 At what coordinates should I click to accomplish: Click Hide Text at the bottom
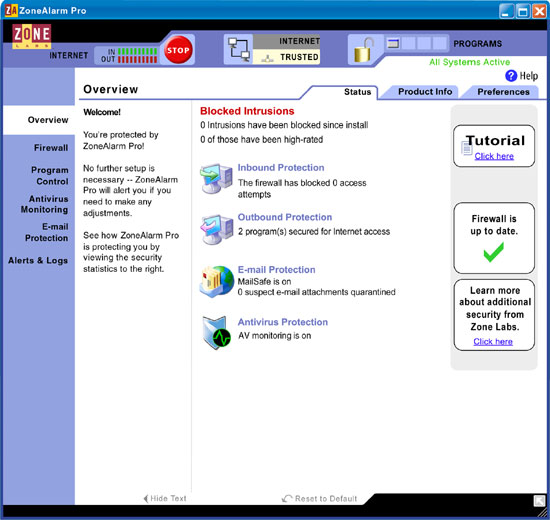(165, 498)
